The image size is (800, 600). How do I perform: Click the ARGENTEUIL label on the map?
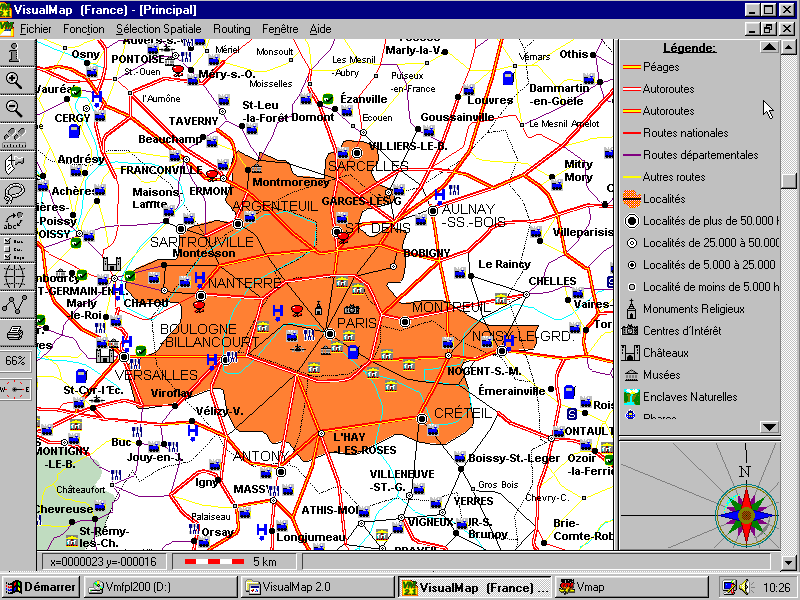pyautogui.click(x=275, y=206)
